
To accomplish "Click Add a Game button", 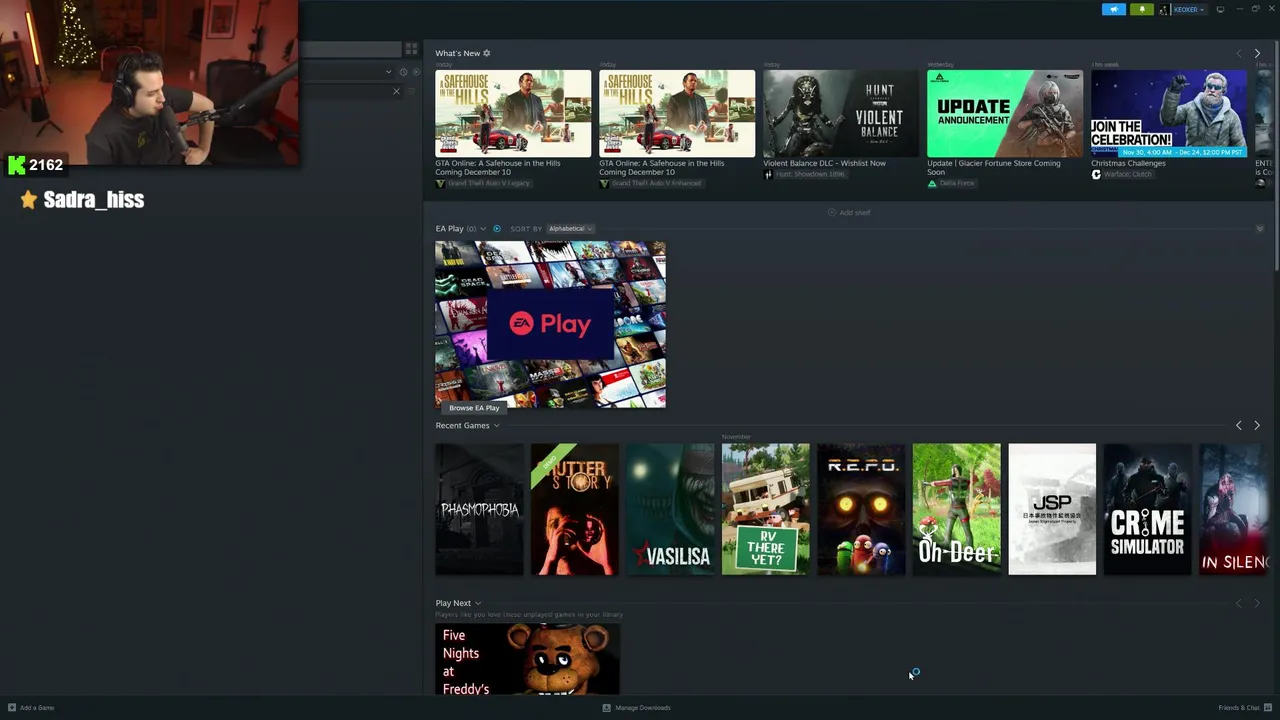I will point(31,708).
